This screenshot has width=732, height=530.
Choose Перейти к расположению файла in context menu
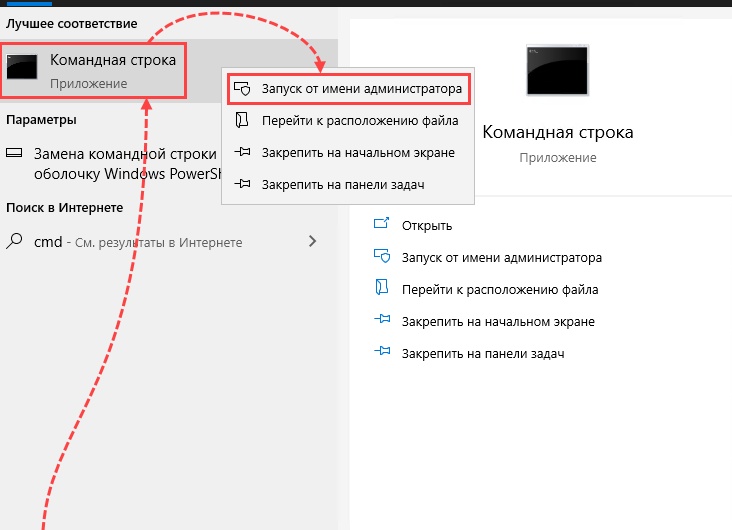point(348,120)
